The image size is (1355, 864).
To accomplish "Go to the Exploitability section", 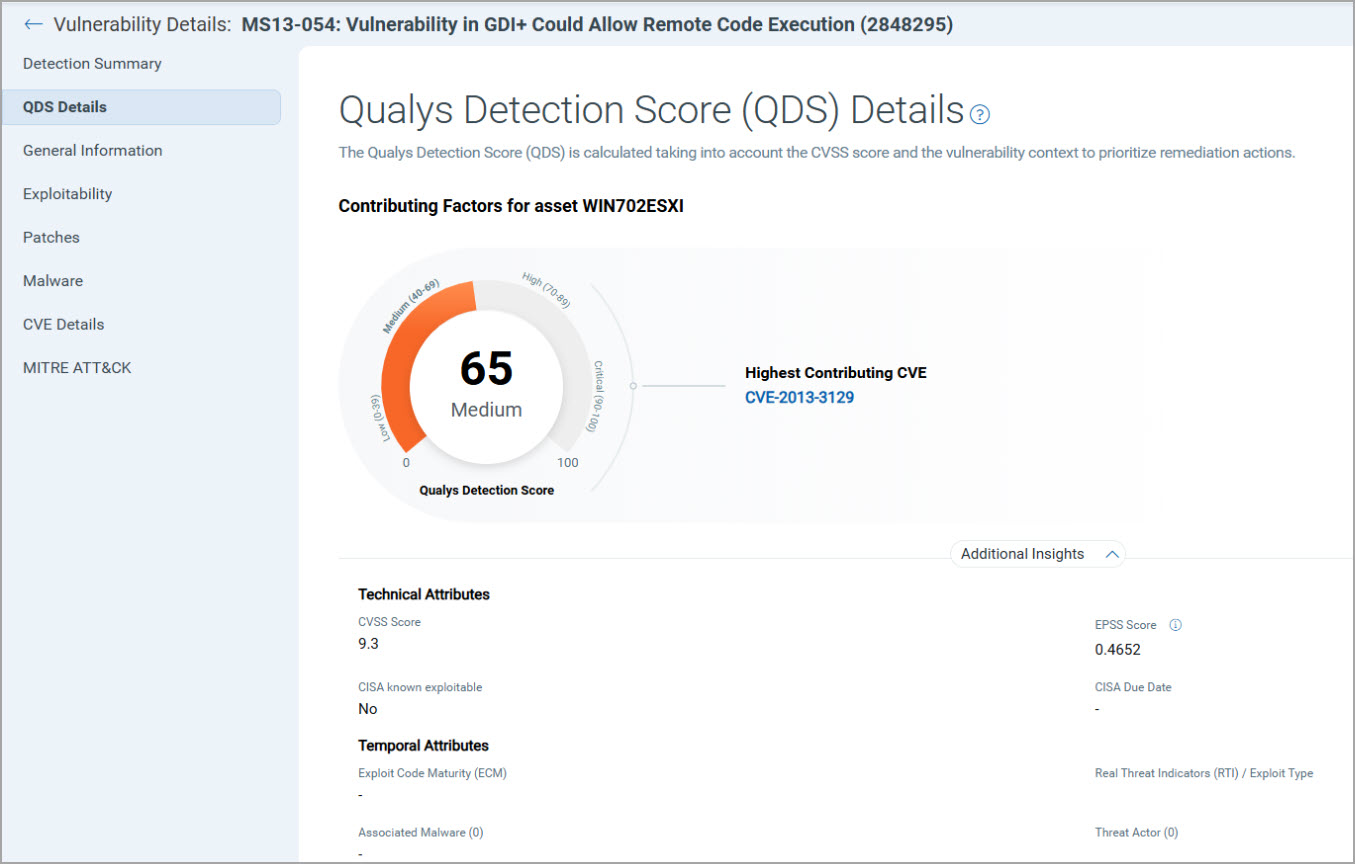I will (68, 194).
